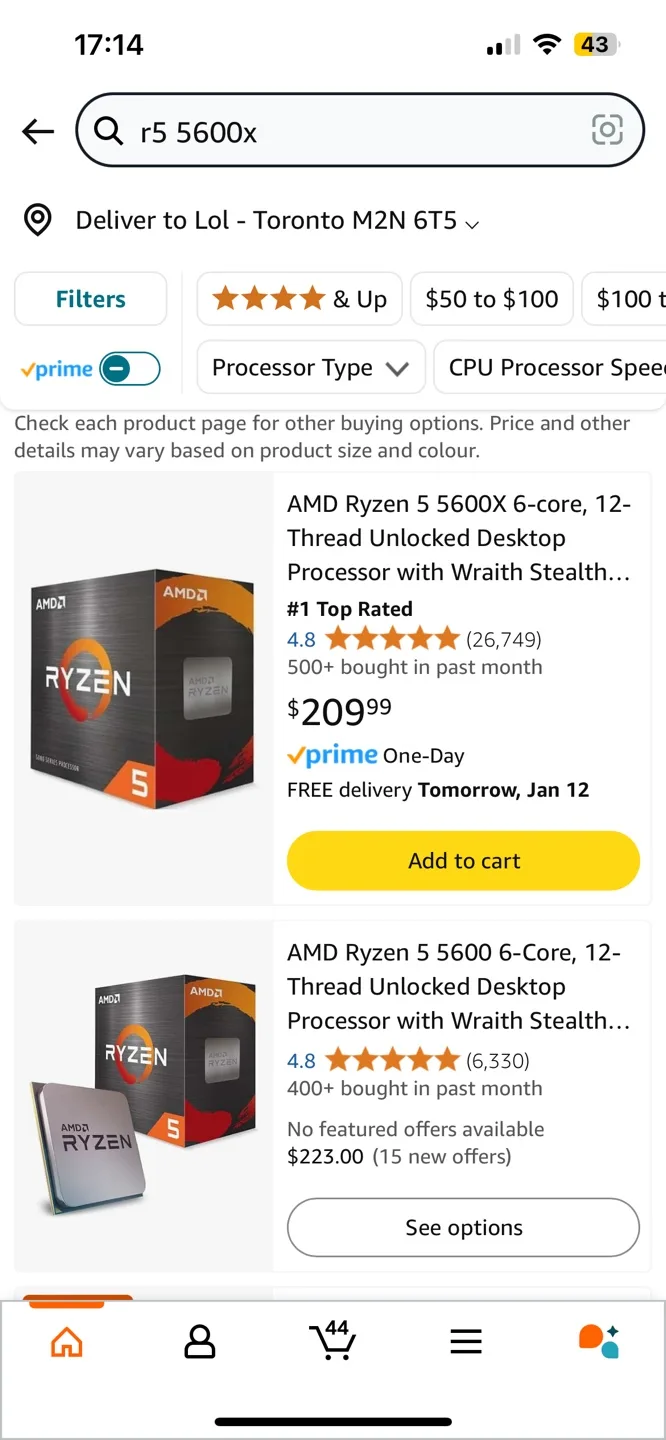Open the camera lens search icon

point(607,130)
